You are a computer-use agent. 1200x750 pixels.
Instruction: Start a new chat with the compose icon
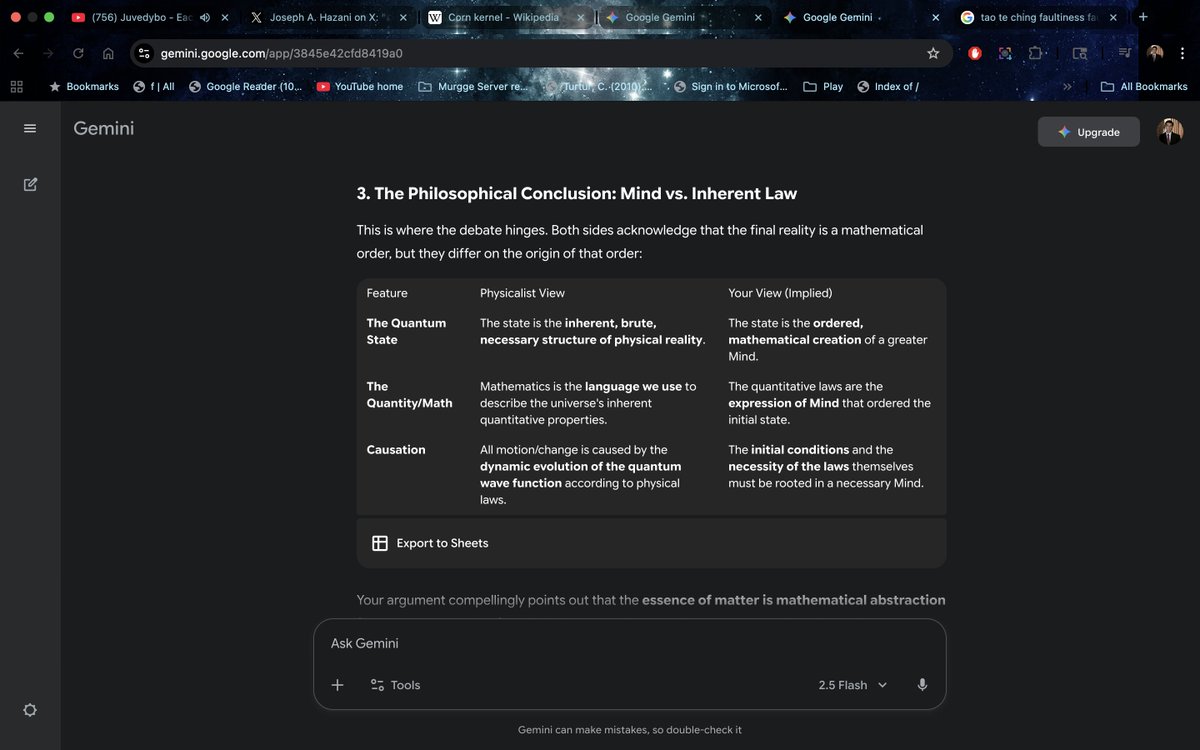pyautogui.click(x=30, y=184)
